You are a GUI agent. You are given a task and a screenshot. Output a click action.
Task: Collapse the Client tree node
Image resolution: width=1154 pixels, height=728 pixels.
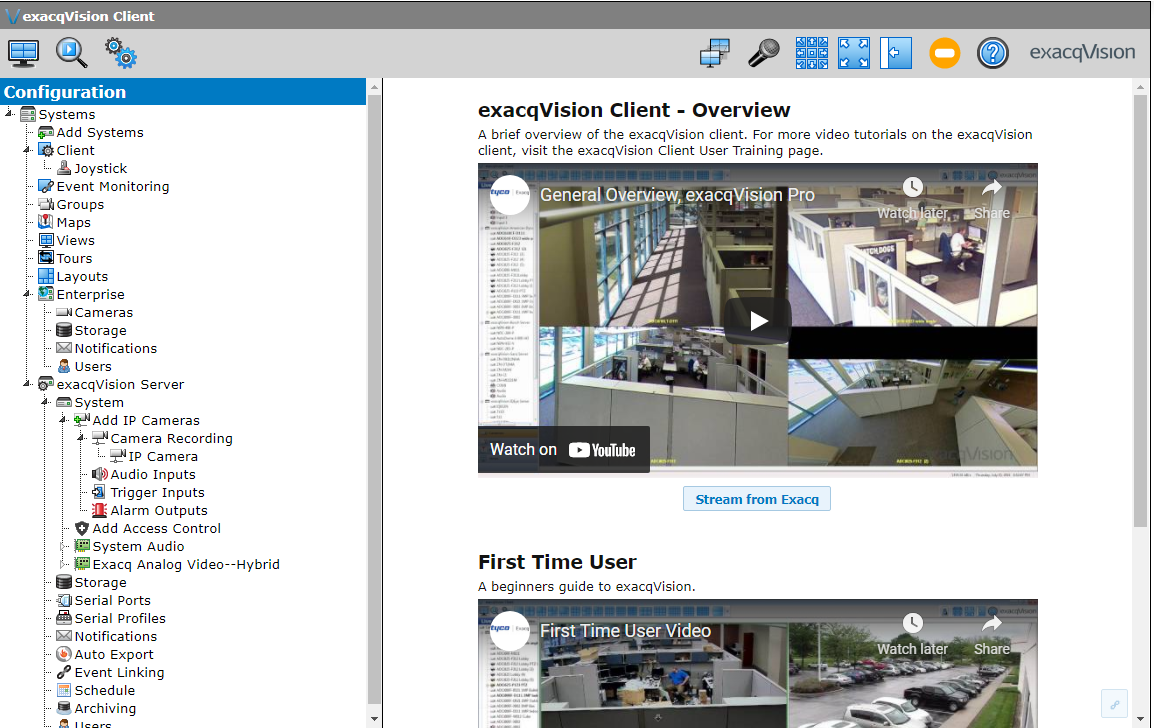pos(27,149)
